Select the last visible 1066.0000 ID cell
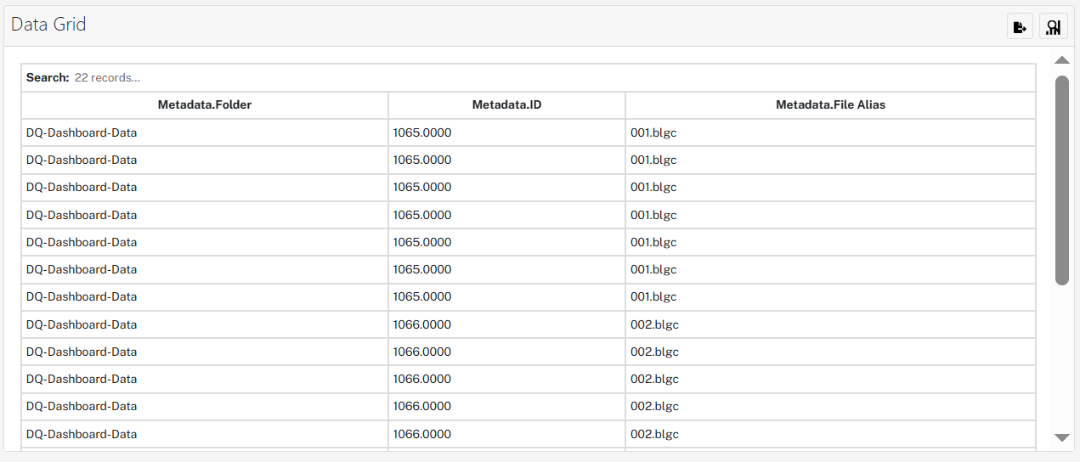This screenshot has height=462, width=1080. 507,434
